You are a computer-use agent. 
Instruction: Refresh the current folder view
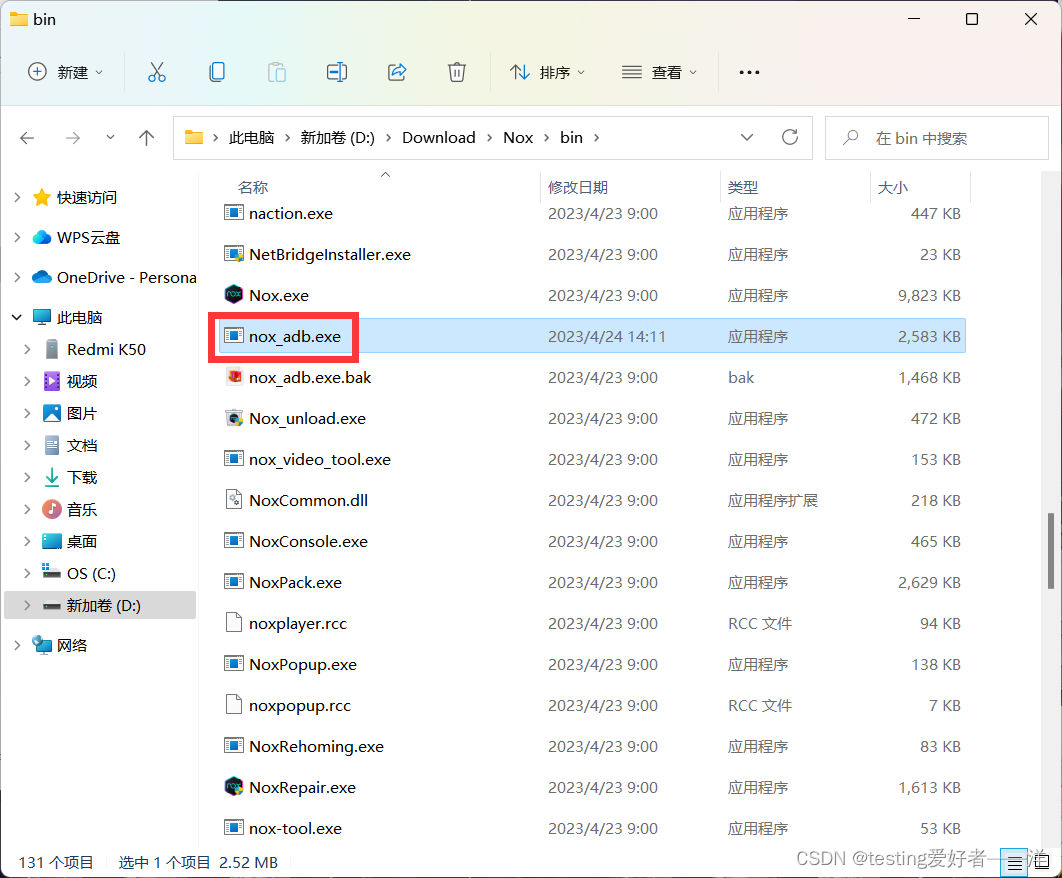click(790, 138)
